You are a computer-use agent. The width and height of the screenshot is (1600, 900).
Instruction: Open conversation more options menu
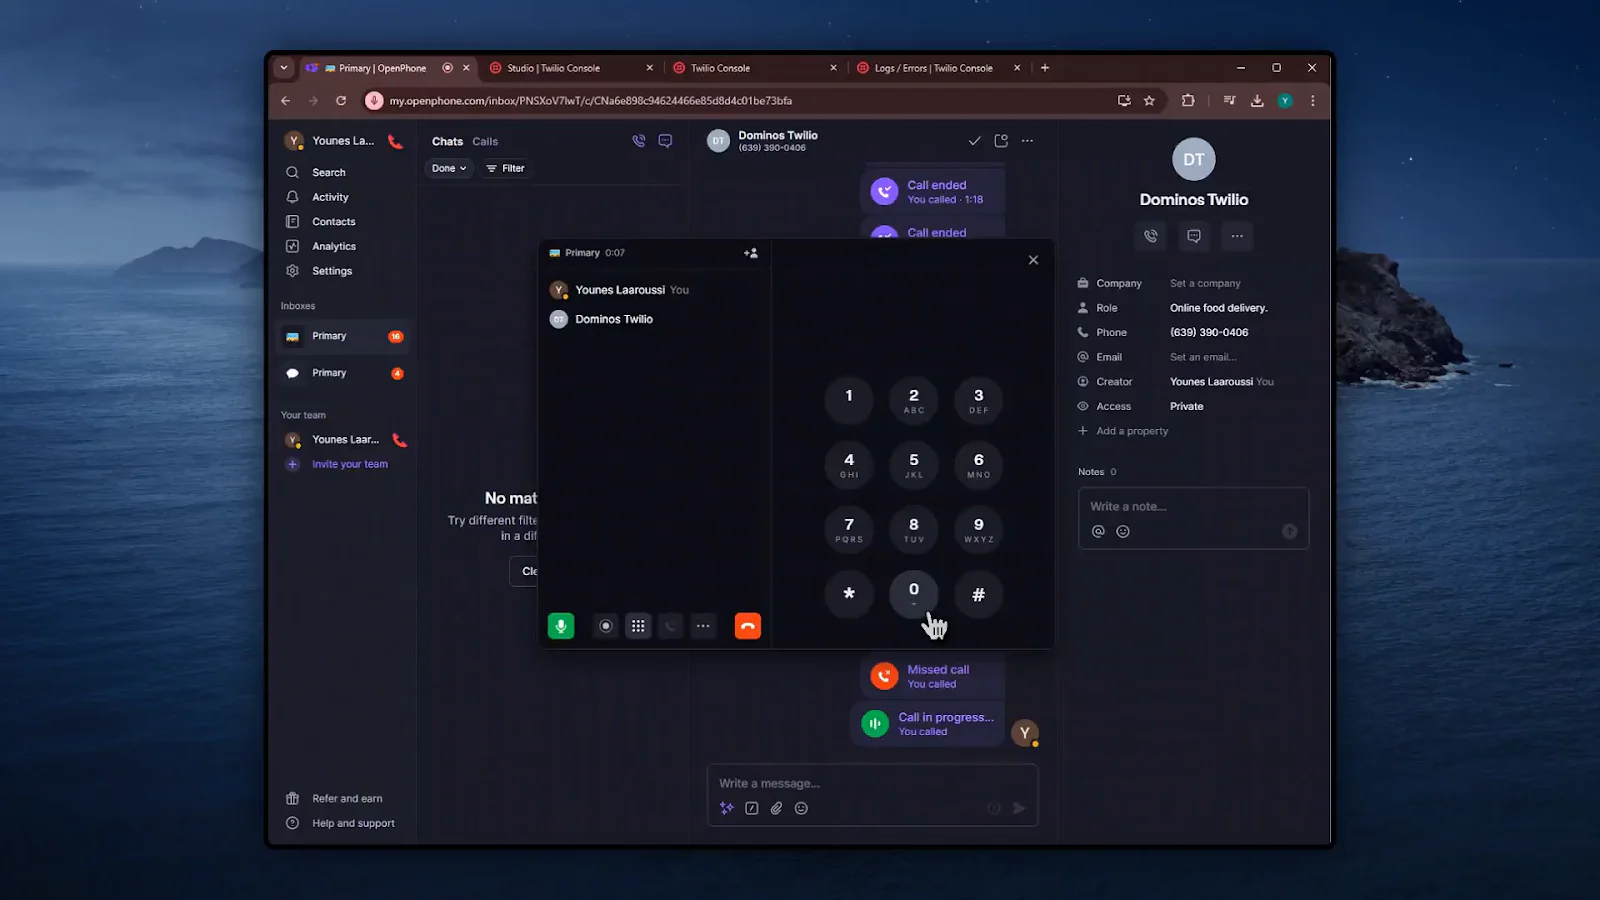tap(1027, 141)
